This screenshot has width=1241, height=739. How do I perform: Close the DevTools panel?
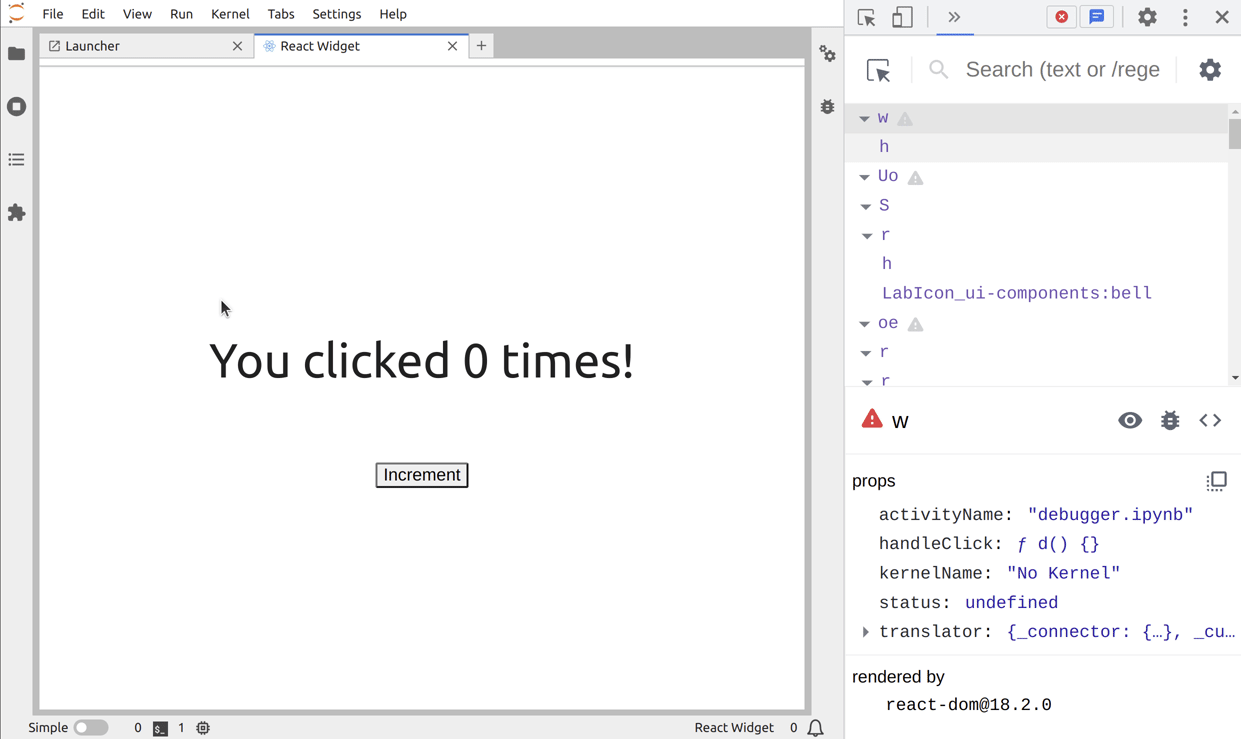point(1222,17)
